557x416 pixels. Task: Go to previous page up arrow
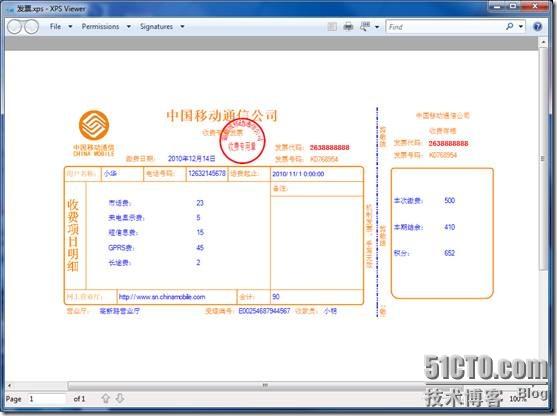106,398
